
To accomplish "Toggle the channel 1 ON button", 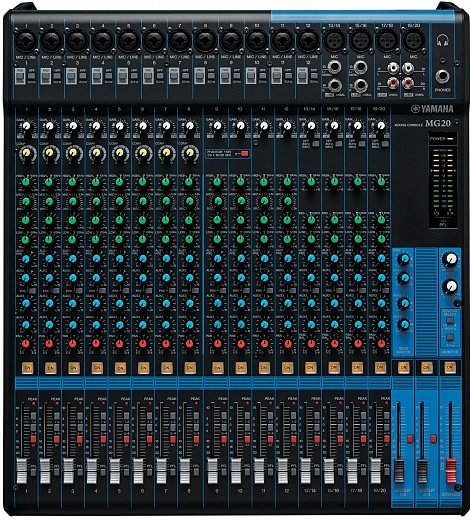I will [x=27, y=368].
